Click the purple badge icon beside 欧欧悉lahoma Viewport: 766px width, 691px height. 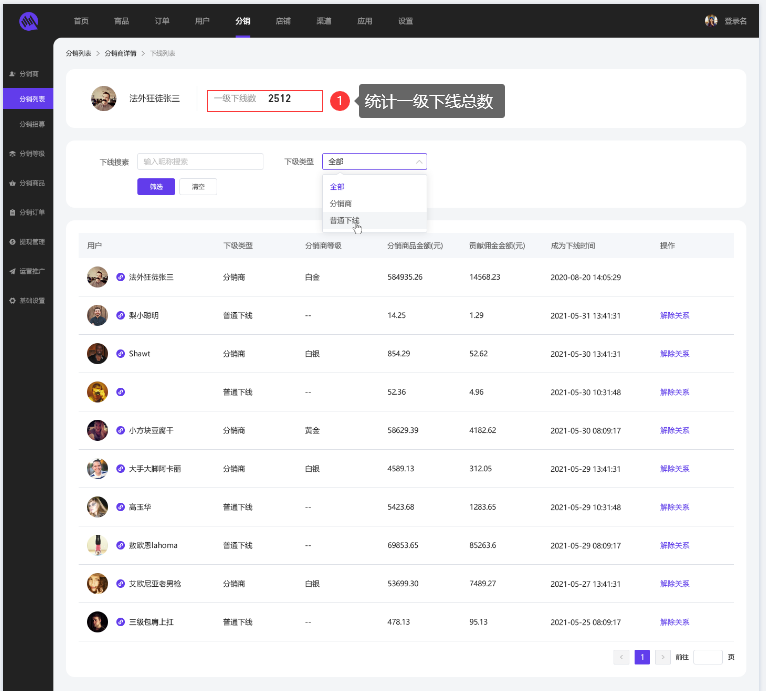120,545
